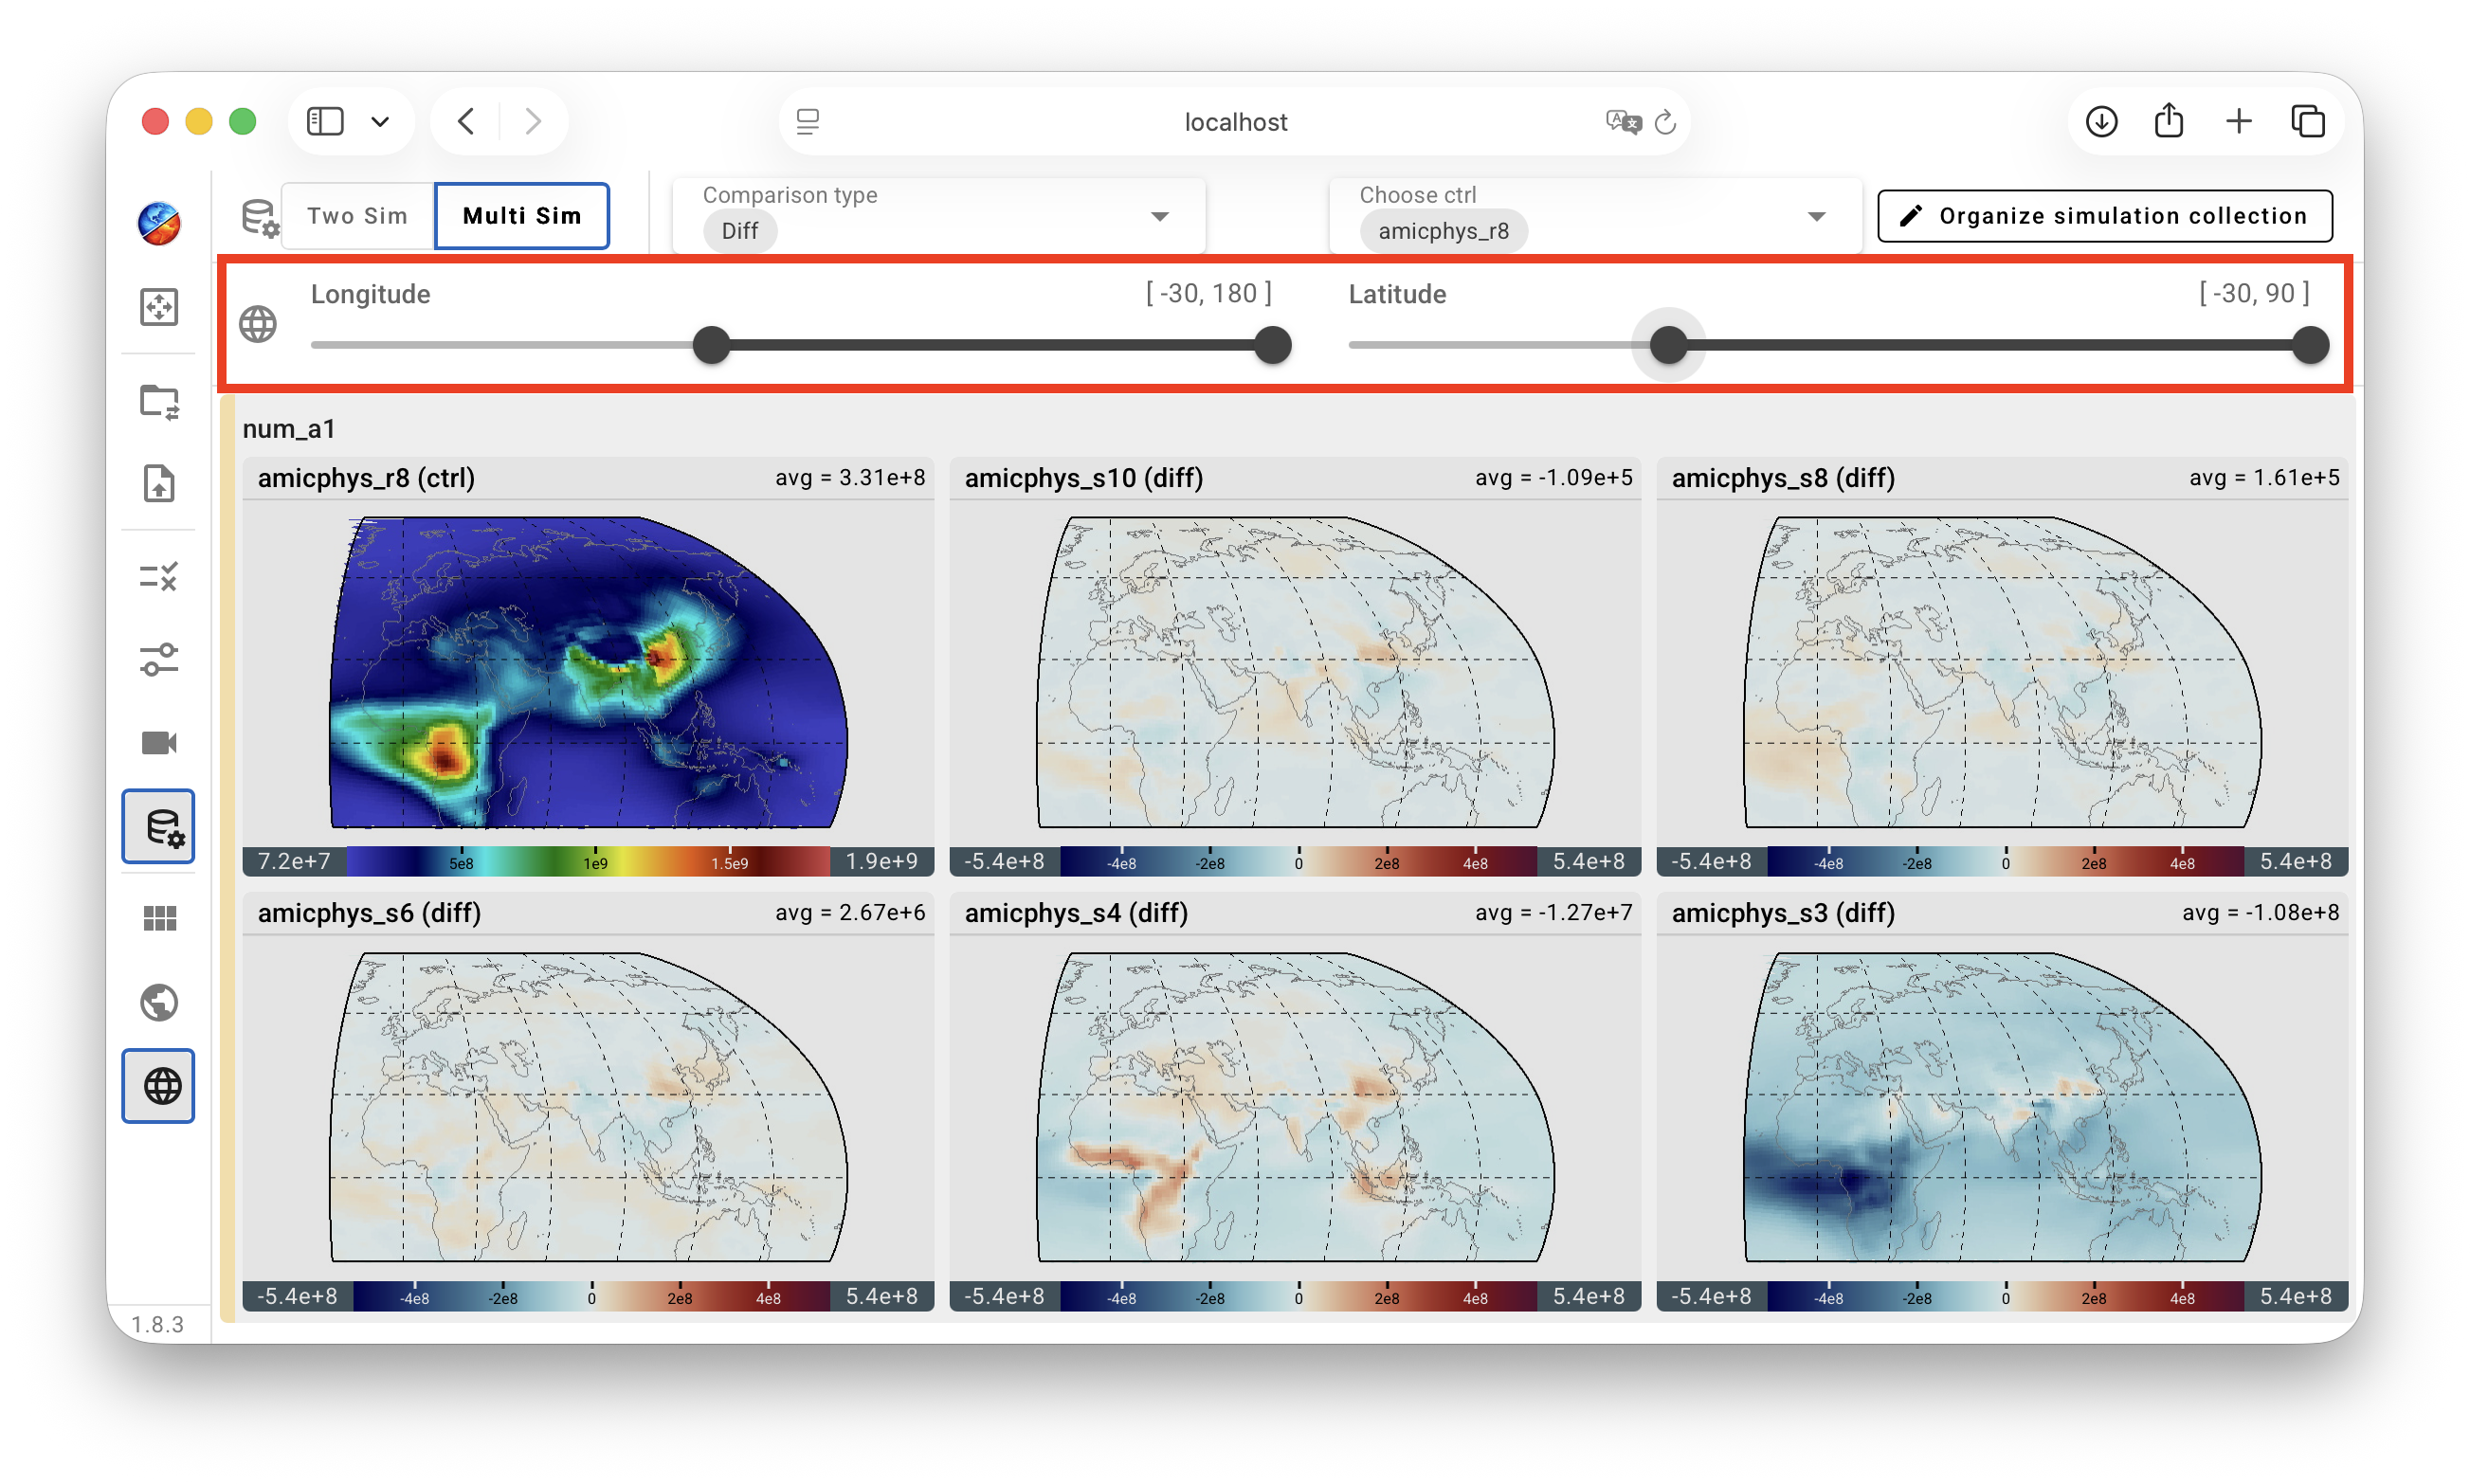Click the checklist compare icon in sidebar

[x=159, y=576]
